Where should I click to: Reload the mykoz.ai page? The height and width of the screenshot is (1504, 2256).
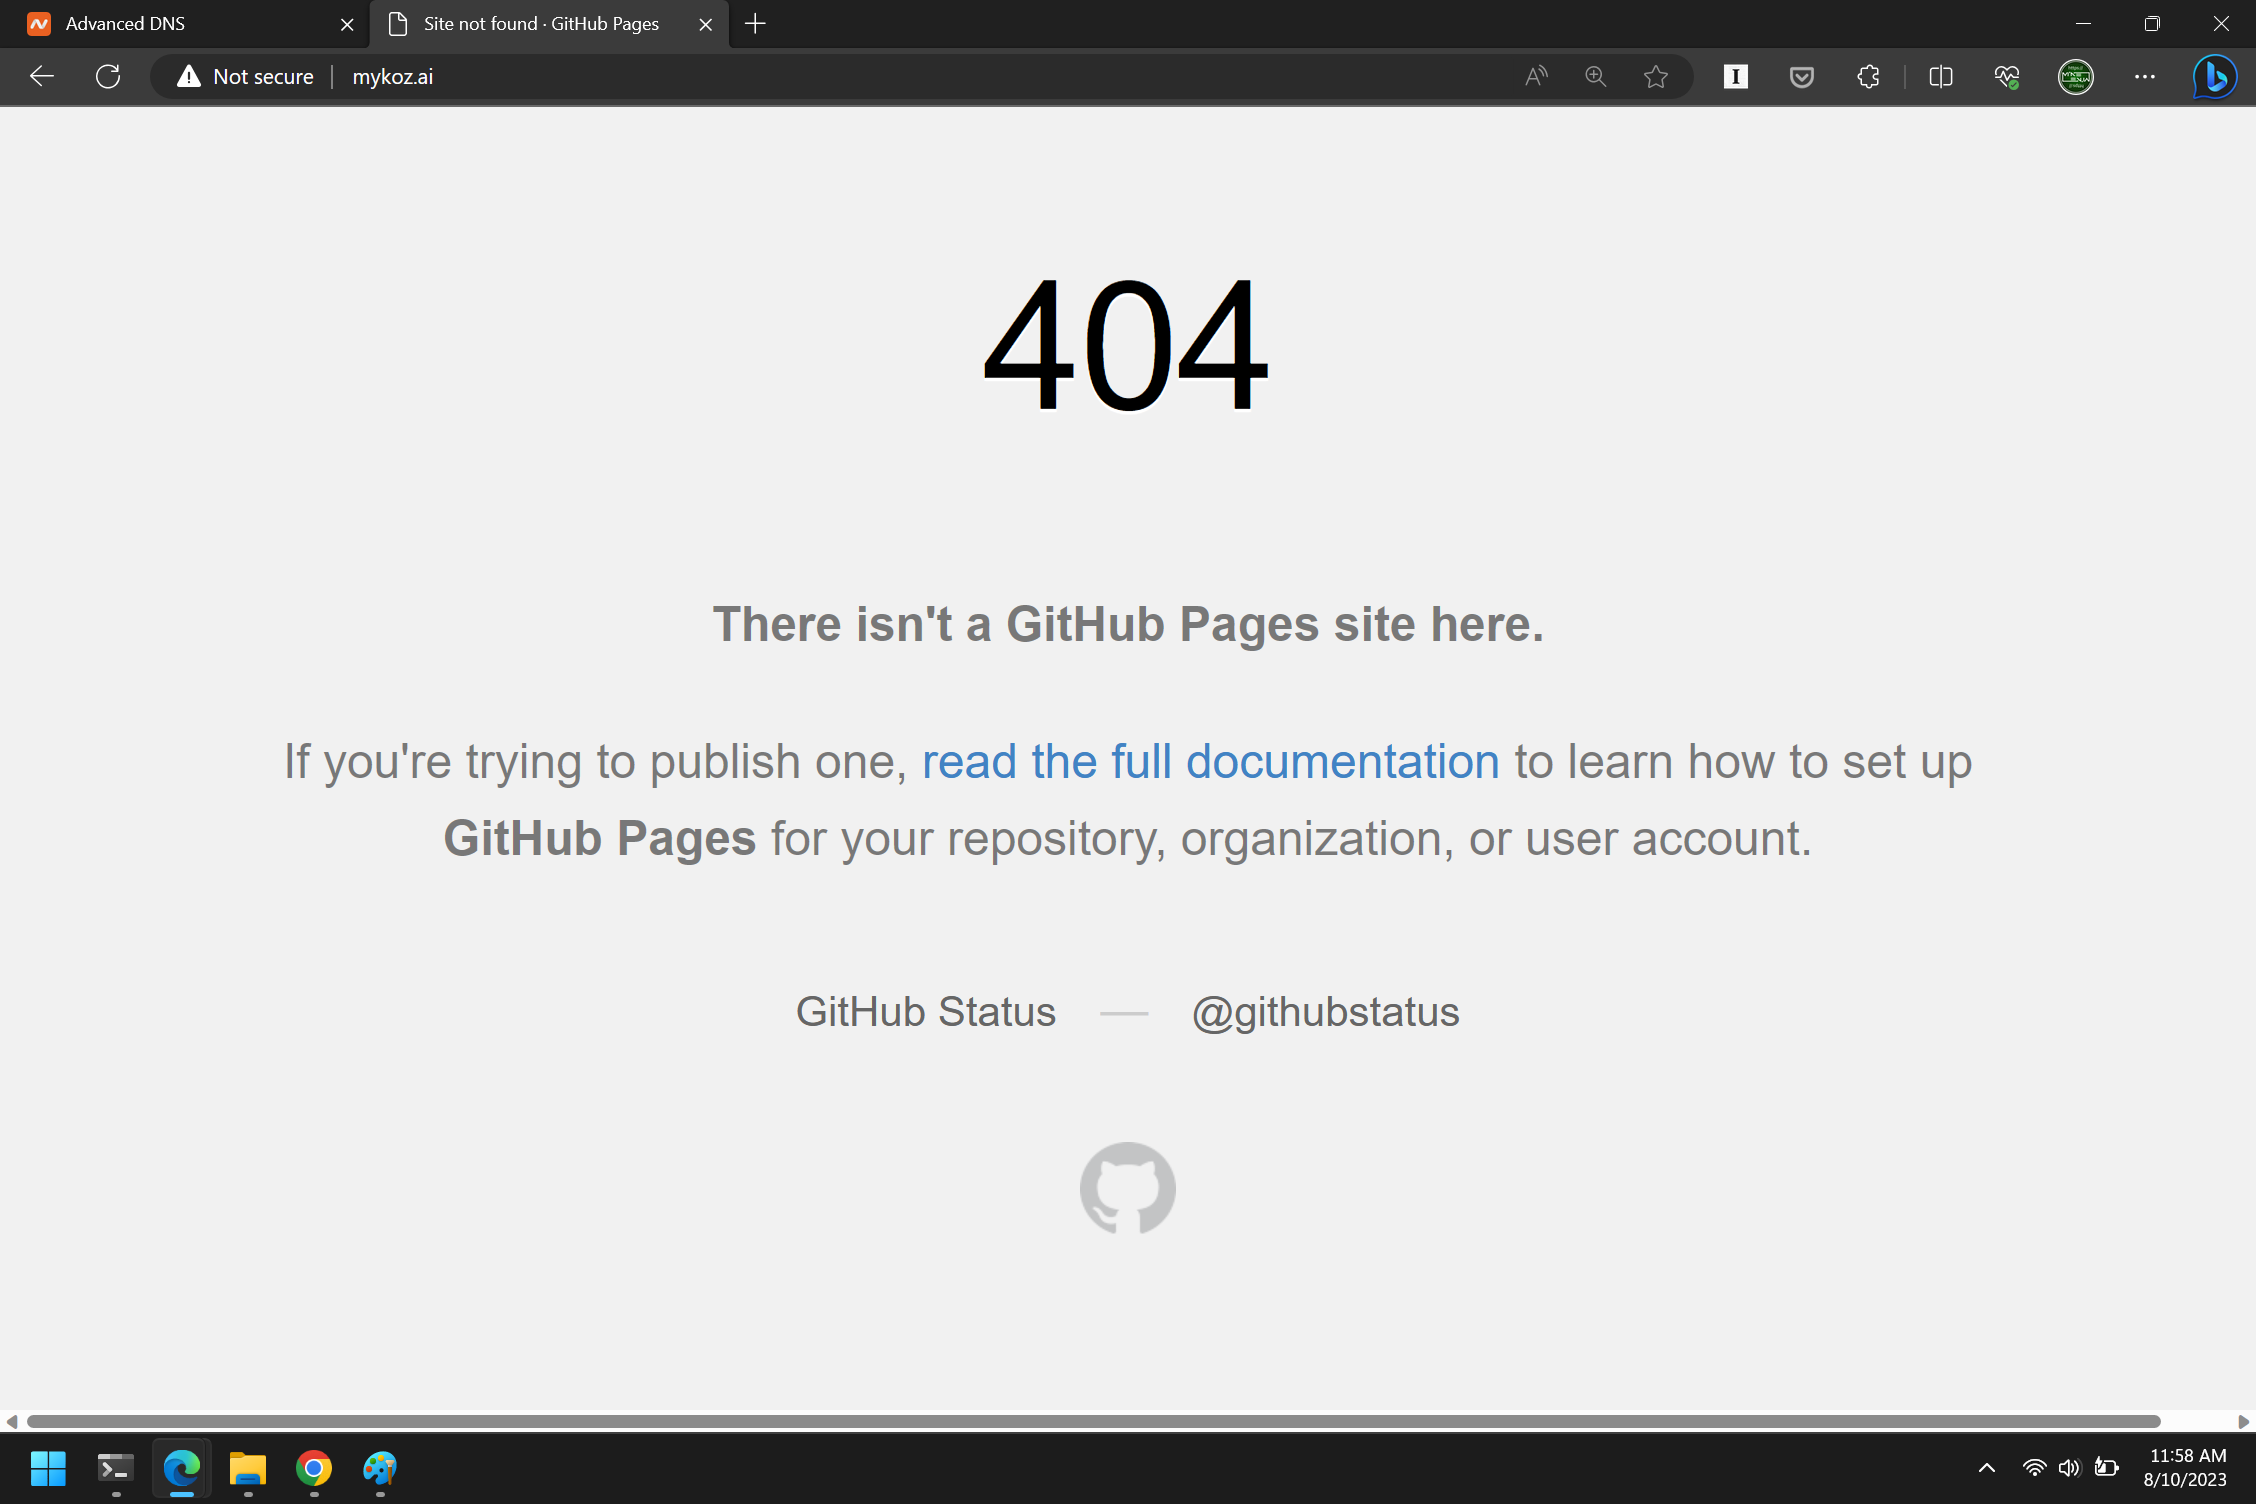(108, 76)
